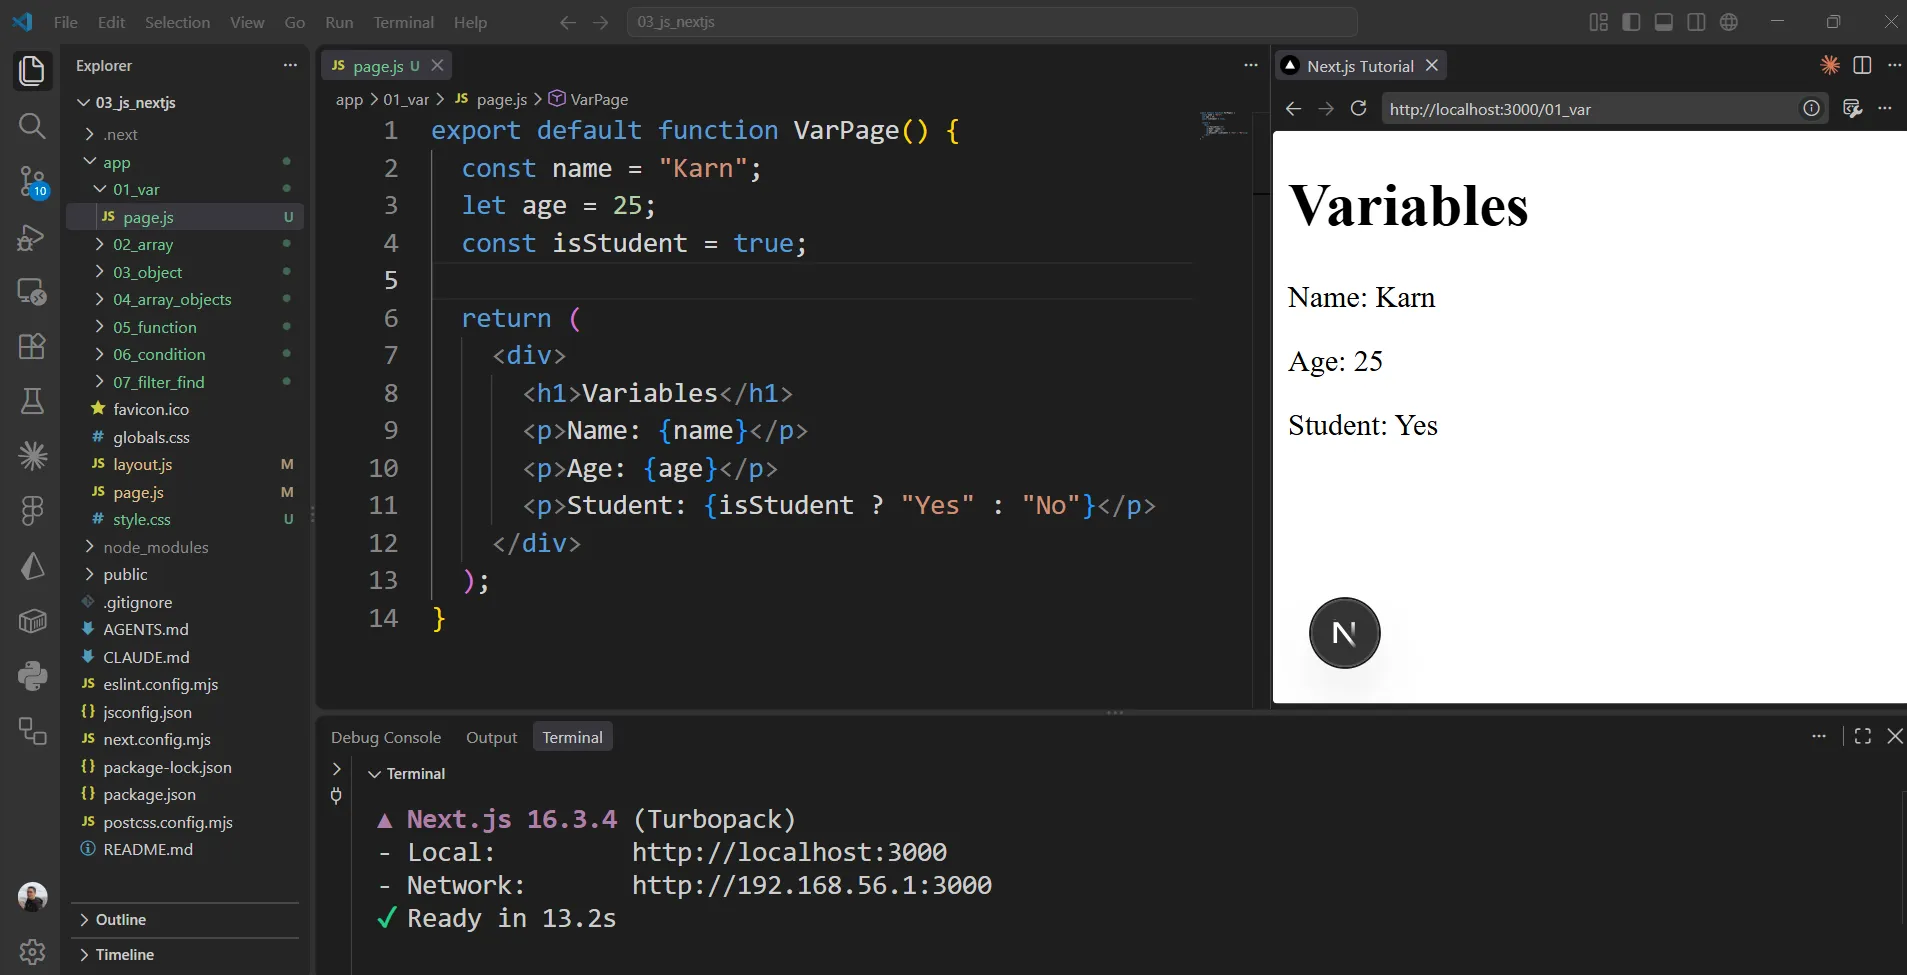Open the Manage gear icon
The width and height of the screenshot is (1907, 975).
32,951
